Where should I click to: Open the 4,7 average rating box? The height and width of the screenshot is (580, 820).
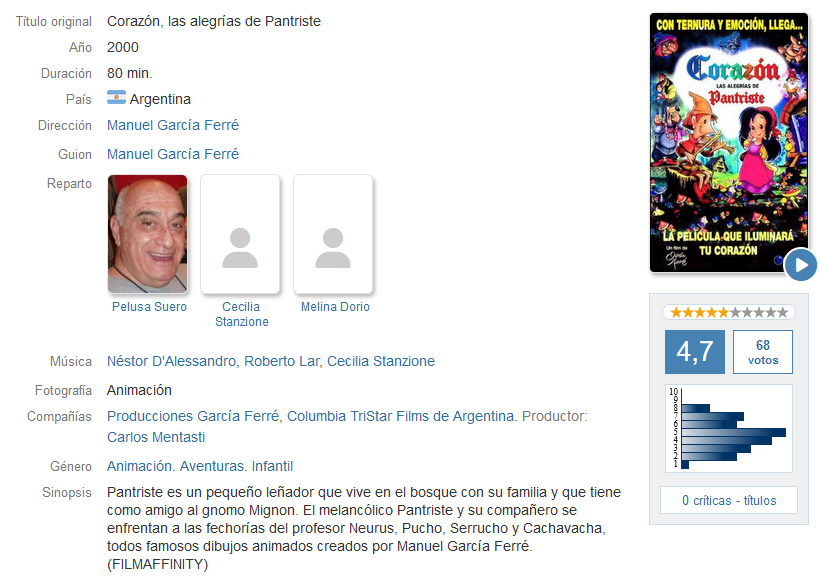(x=694, y=351)
